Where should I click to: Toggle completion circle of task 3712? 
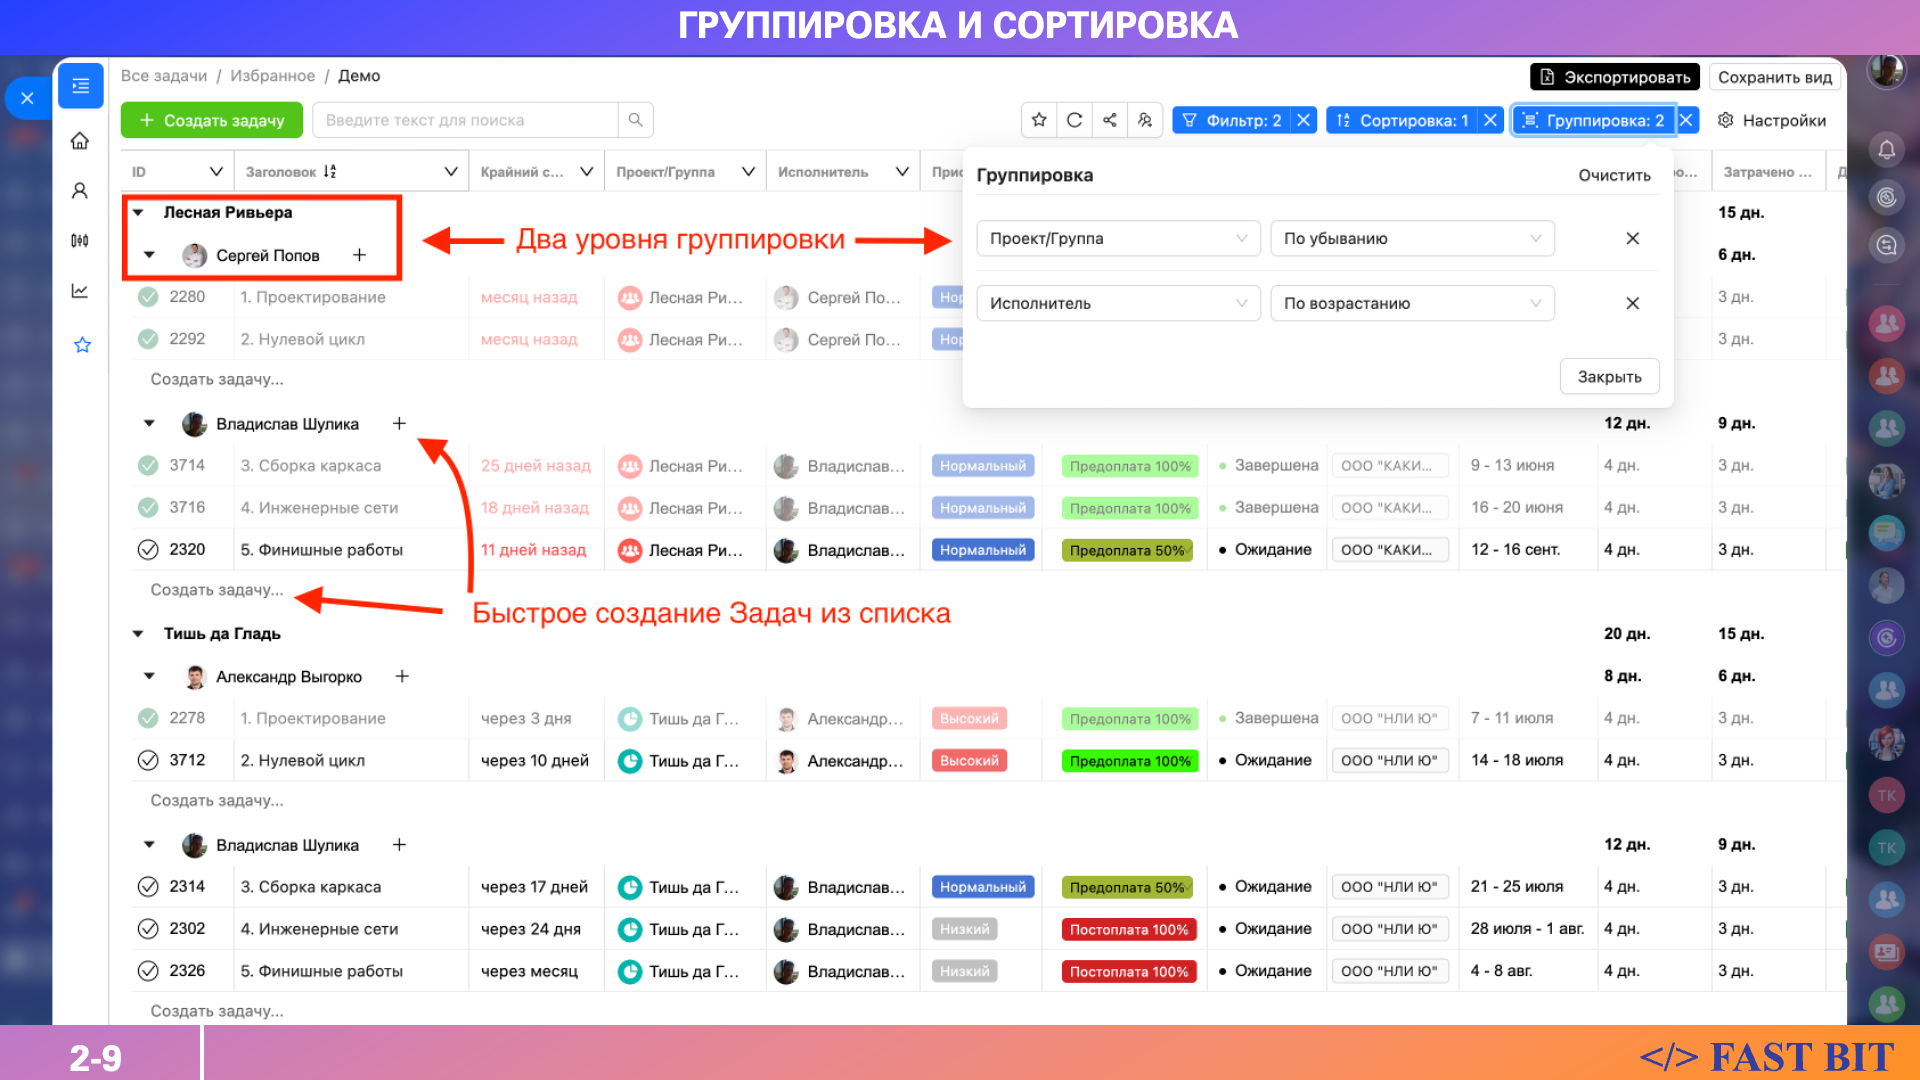pos(148,761)
